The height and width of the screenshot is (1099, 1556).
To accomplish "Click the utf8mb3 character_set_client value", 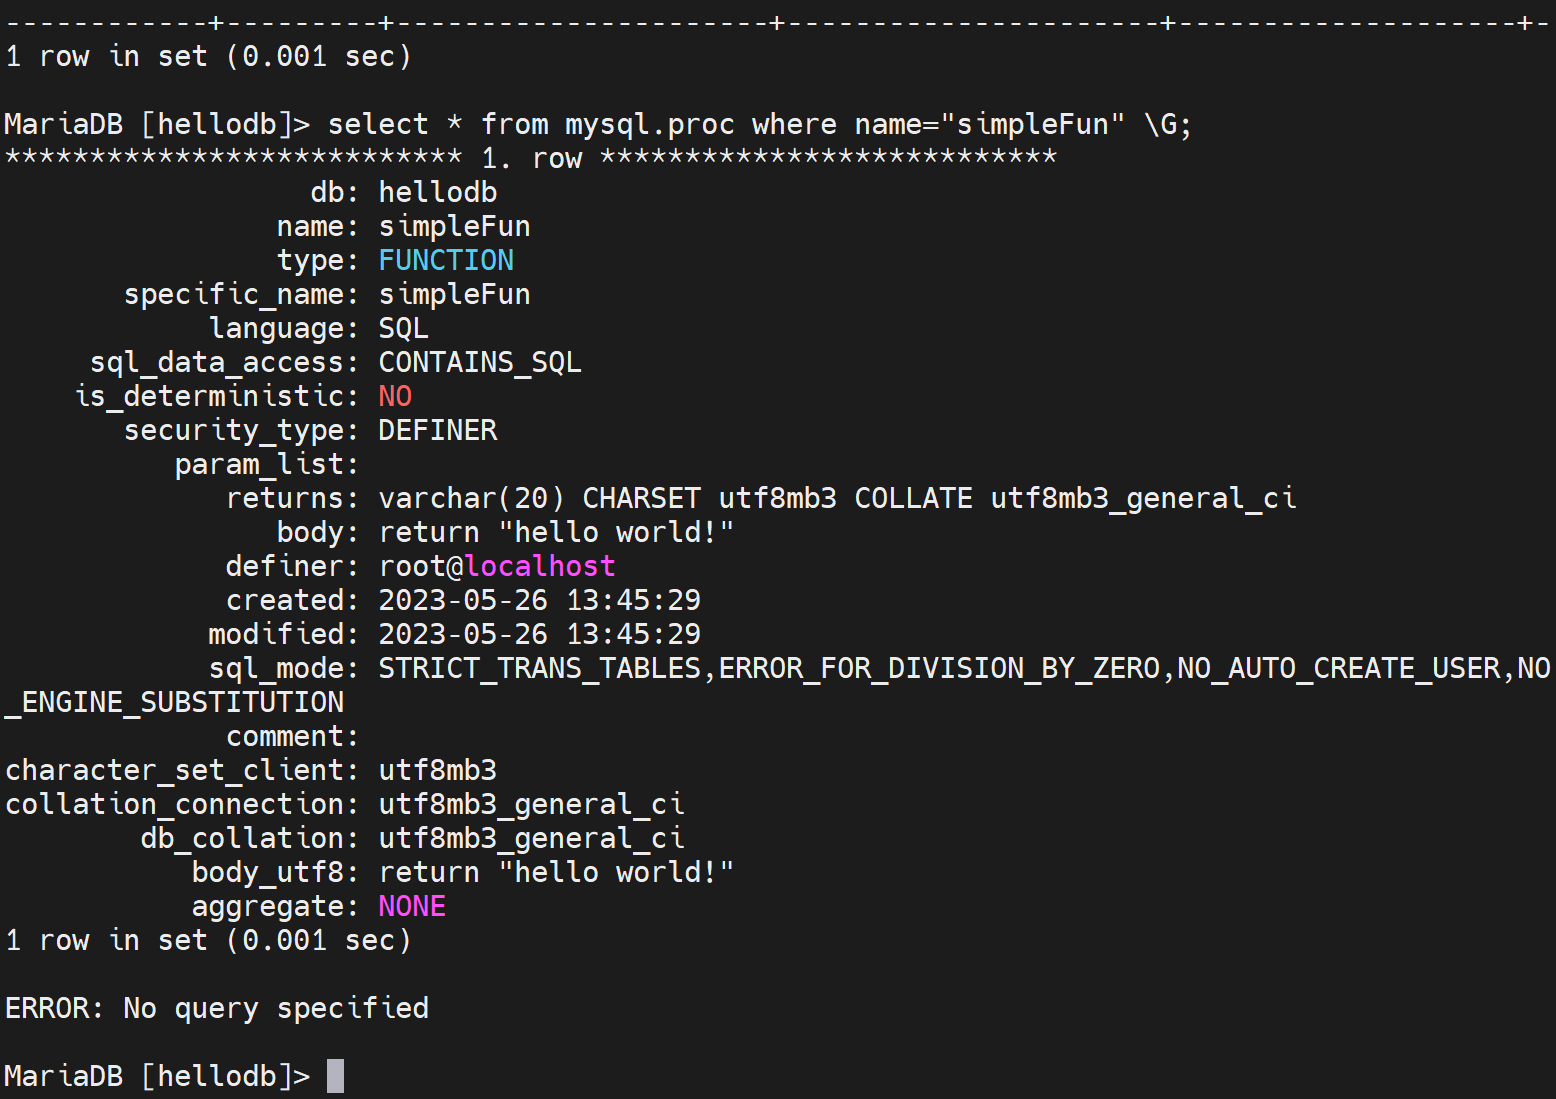I will 438,770.
